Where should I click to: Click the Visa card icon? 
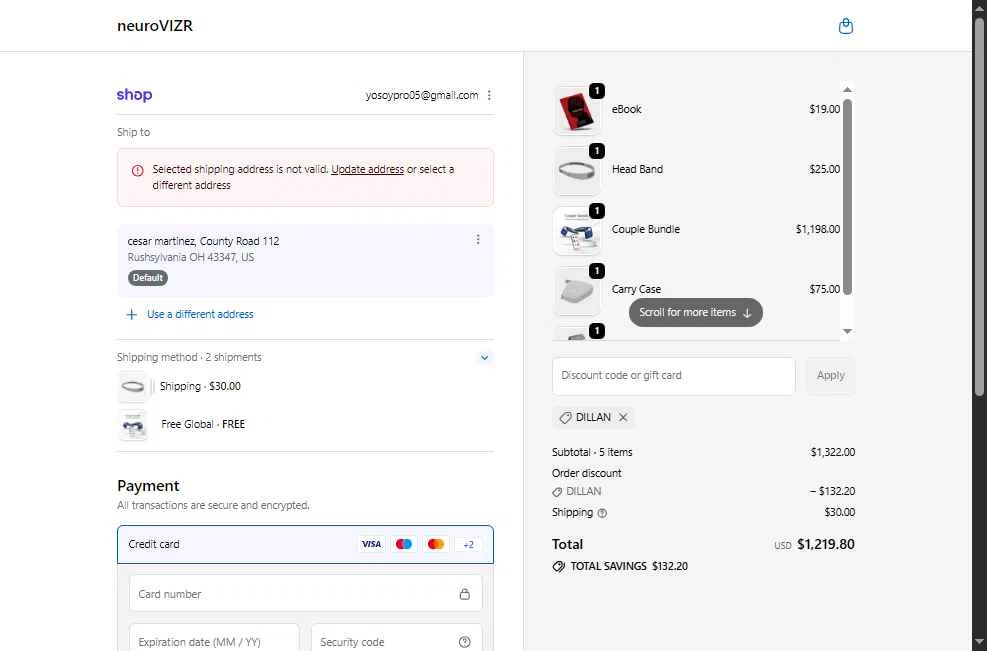click(x=371, y=544)
